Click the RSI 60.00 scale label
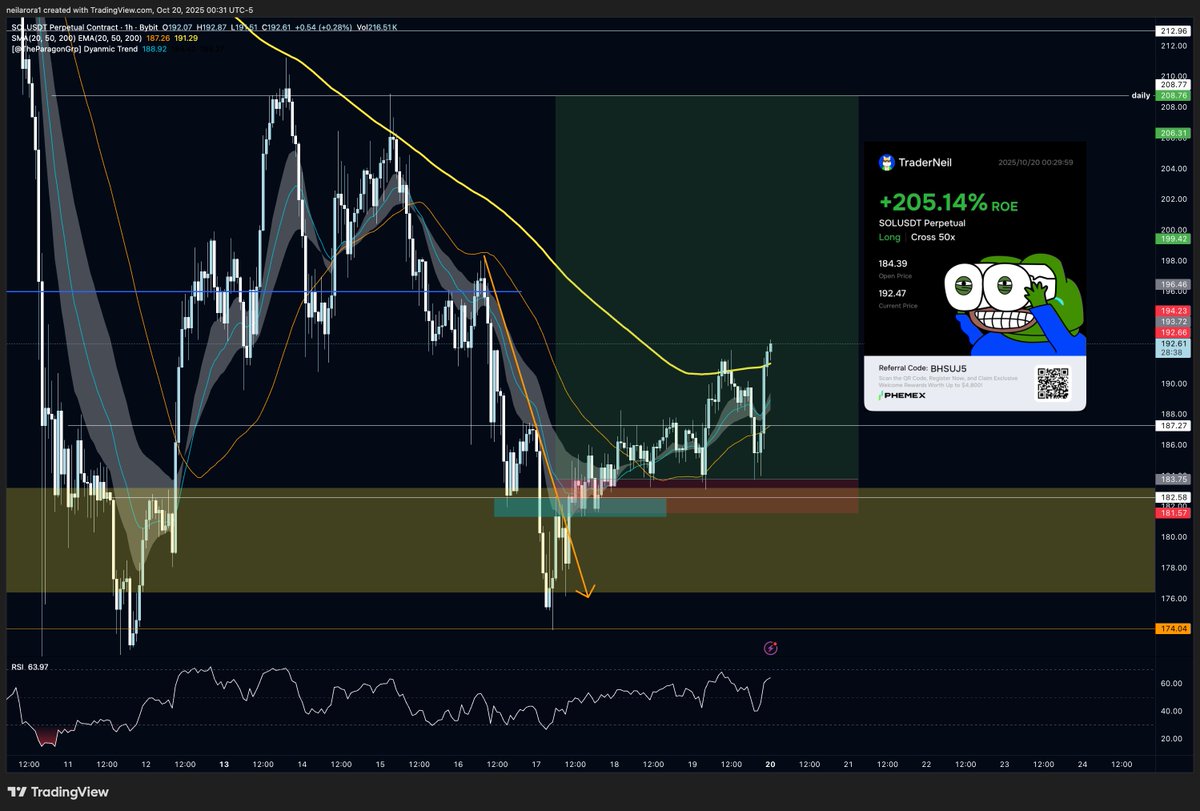Image resolution: width=1200 pixels, height=811 pixels. tap(1172, 683)
